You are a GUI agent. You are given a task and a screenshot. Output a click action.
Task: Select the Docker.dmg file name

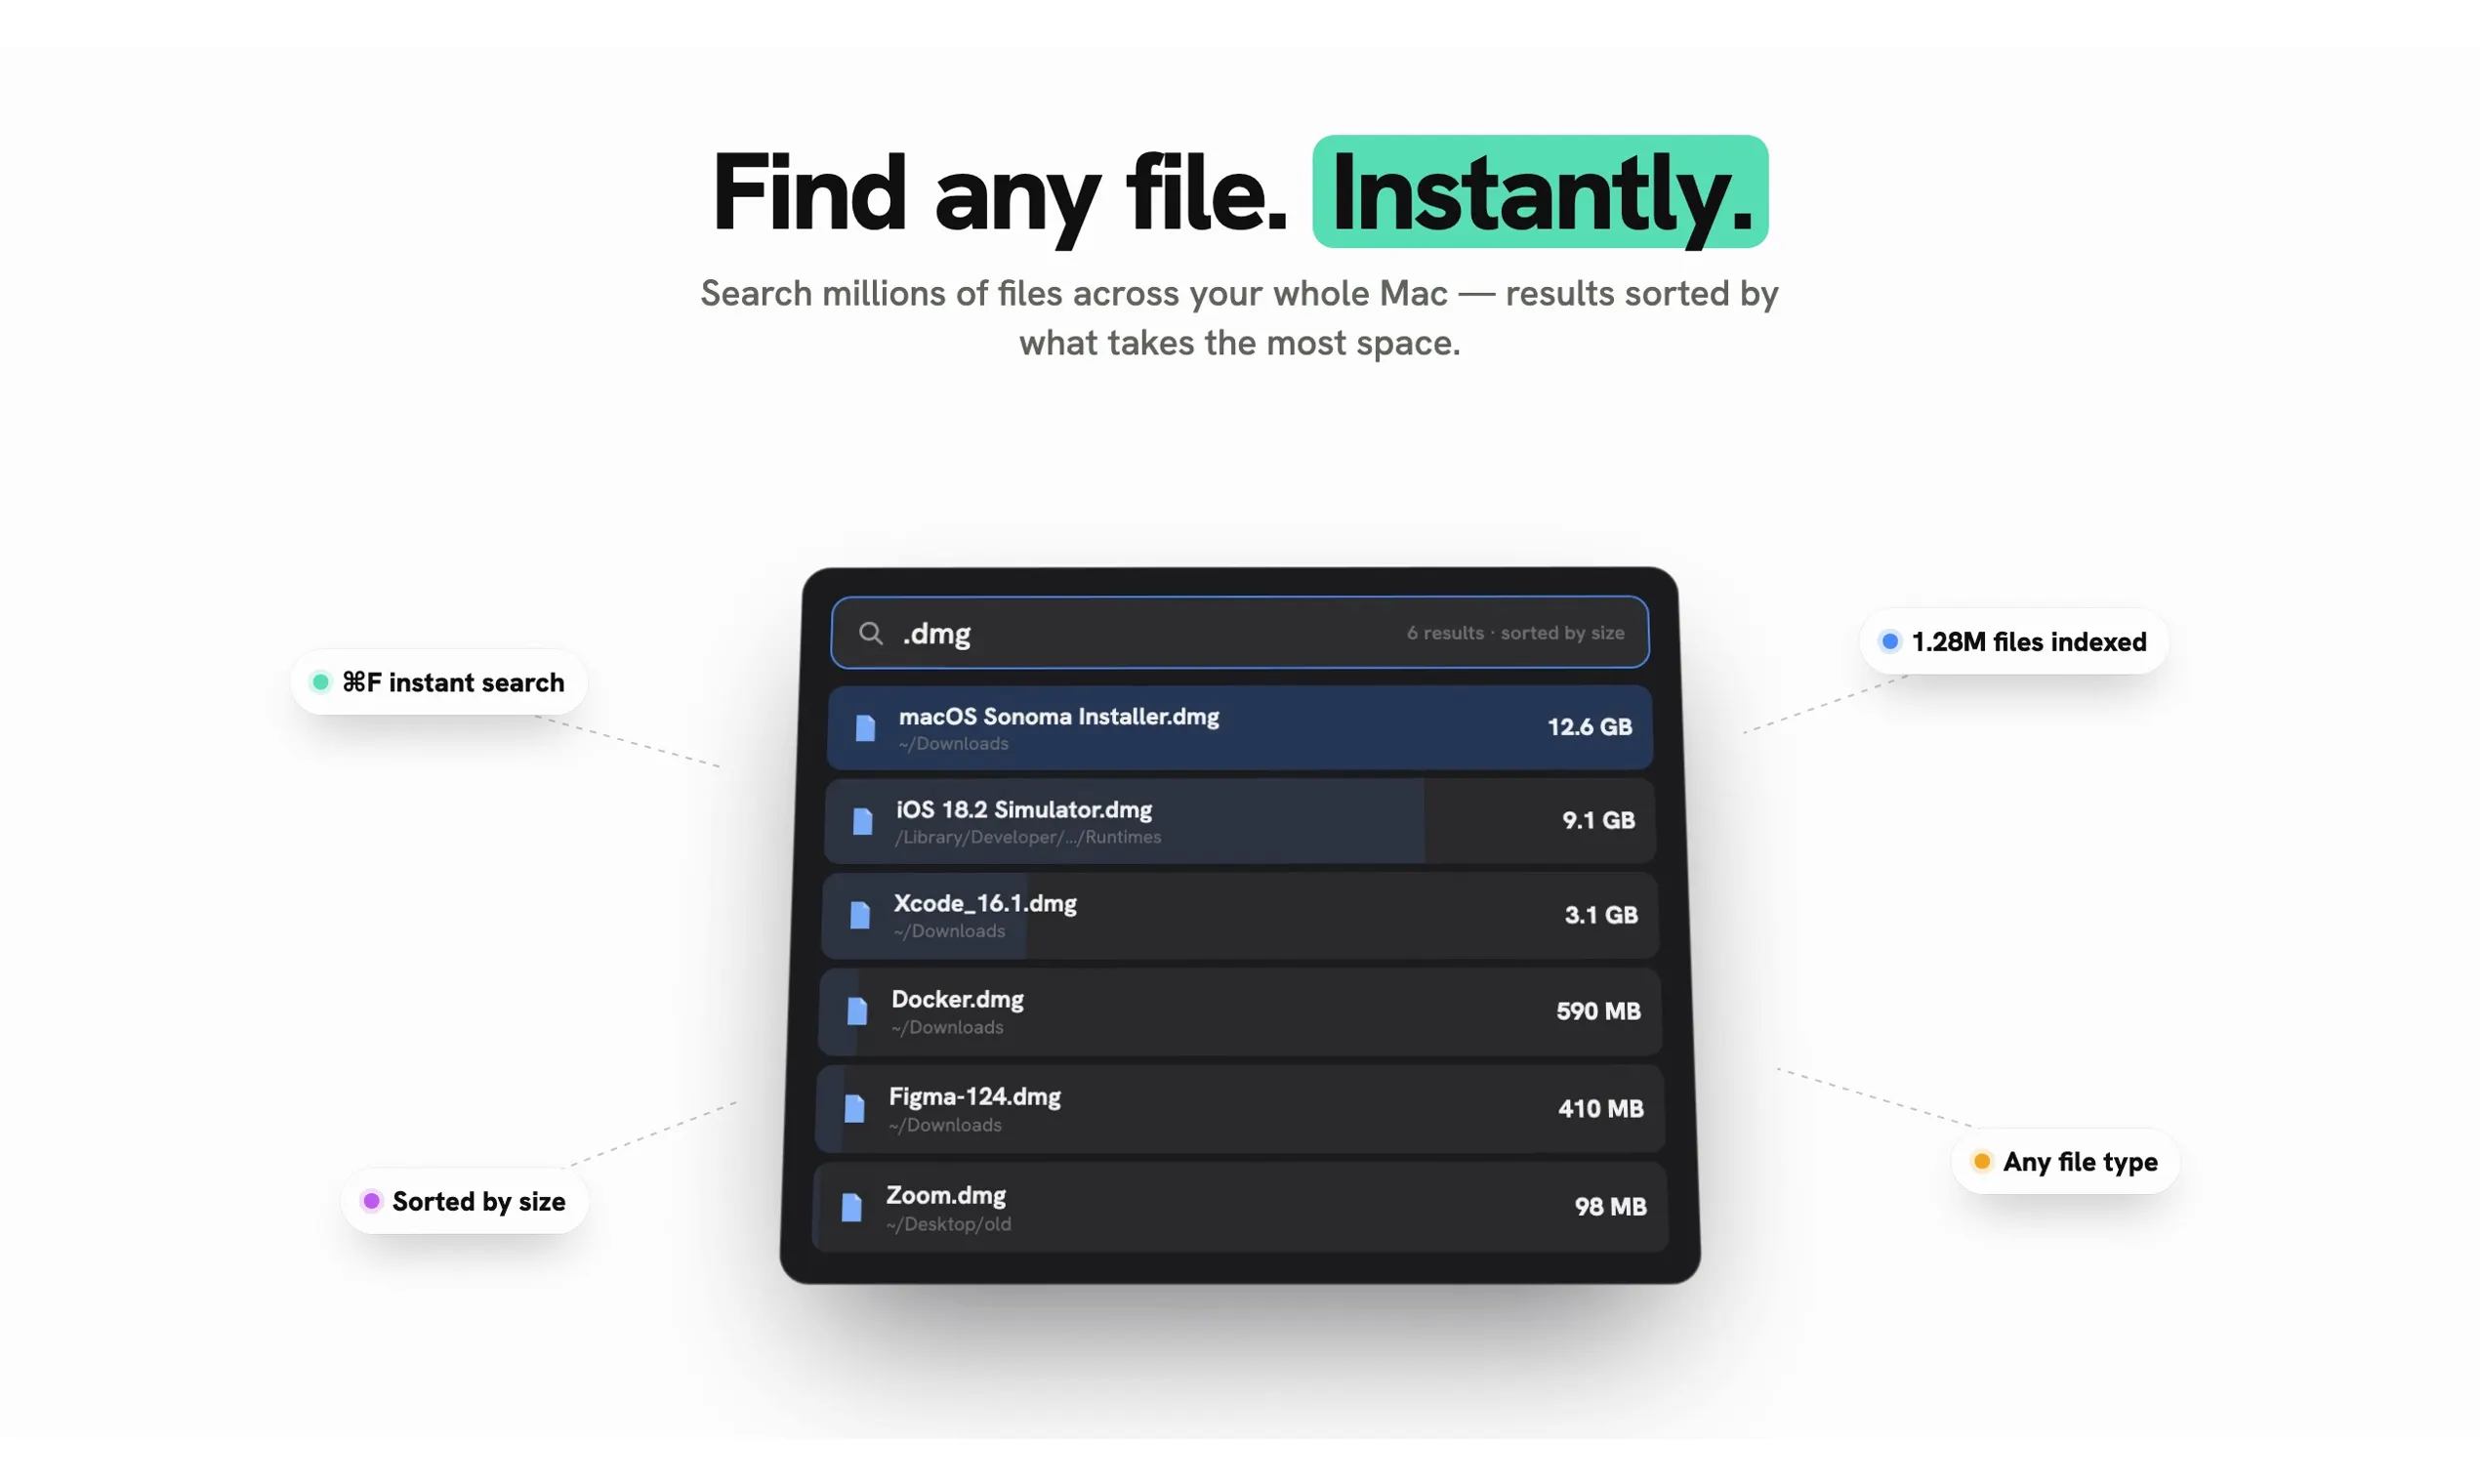click(x=957, y=999)
